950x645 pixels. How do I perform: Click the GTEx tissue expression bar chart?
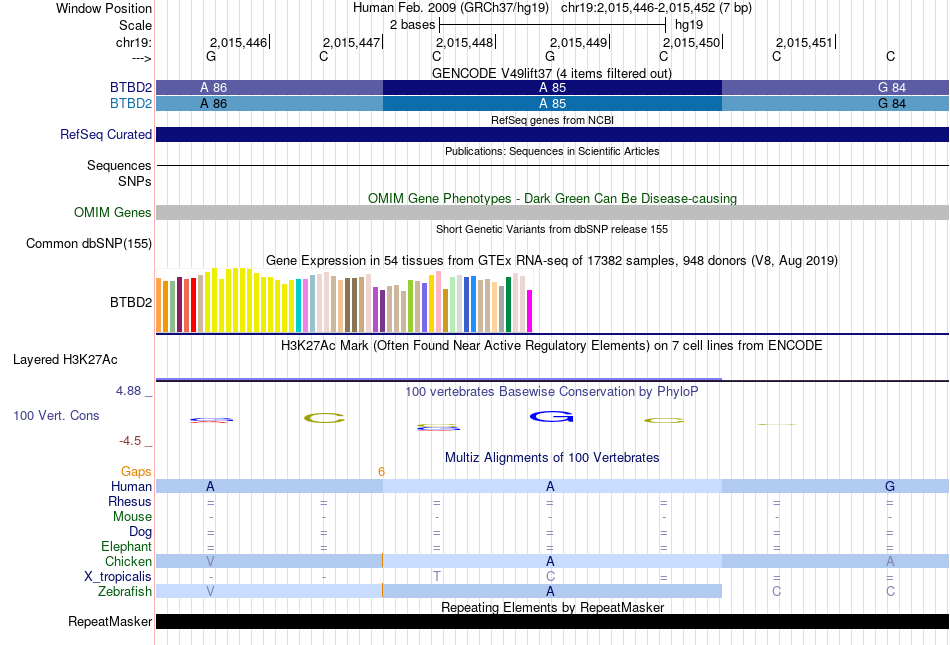pos(344,301)
